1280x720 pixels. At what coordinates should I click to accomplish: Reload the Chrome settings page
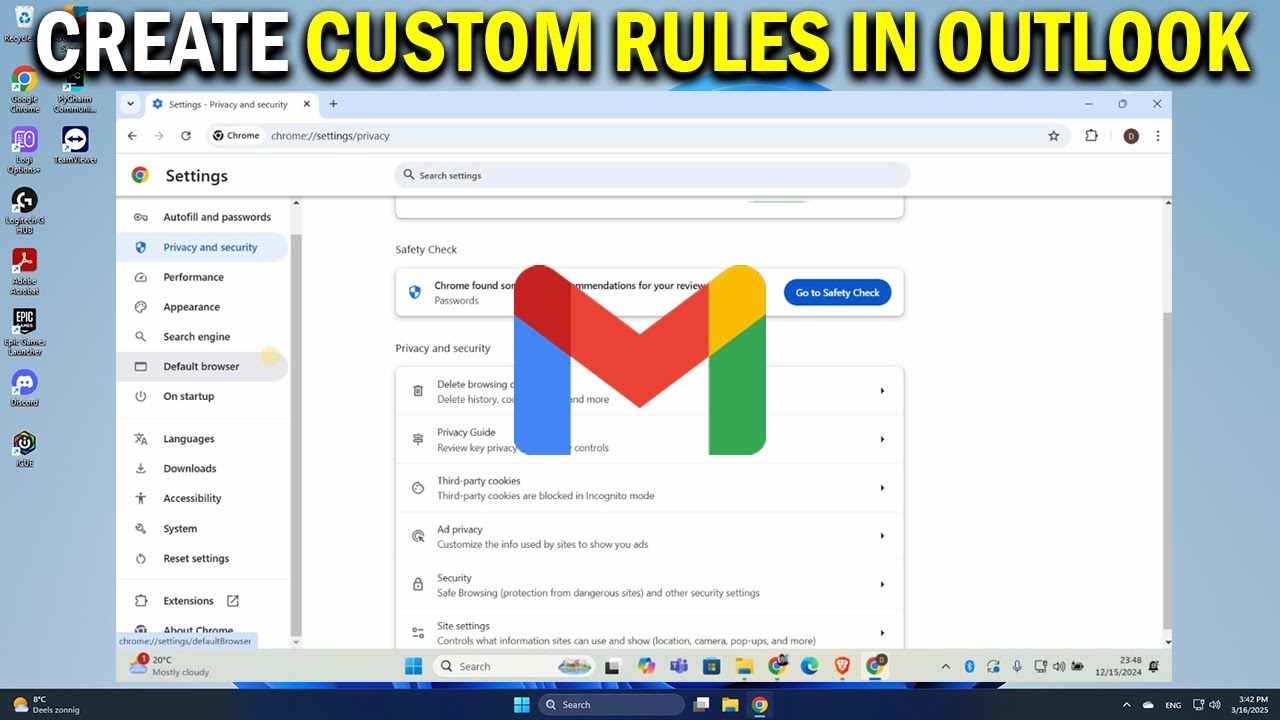185,136
